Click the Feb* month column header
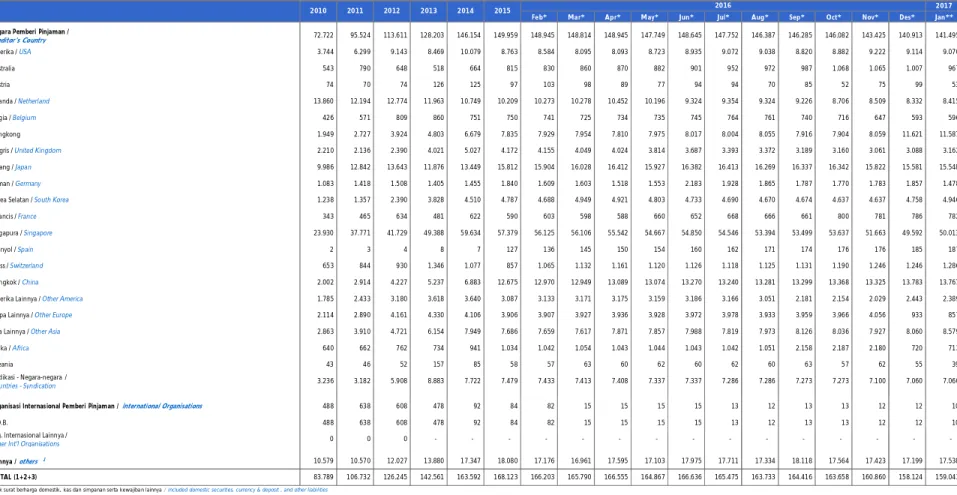The image size is (957, 495). (539, 17)
